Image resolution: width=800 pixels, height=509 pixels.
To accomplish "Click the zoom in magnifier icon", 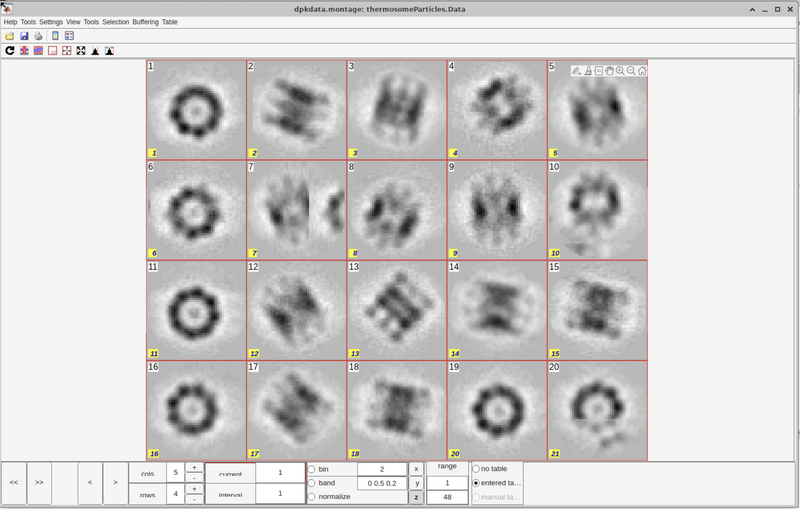I will point(620,71).
